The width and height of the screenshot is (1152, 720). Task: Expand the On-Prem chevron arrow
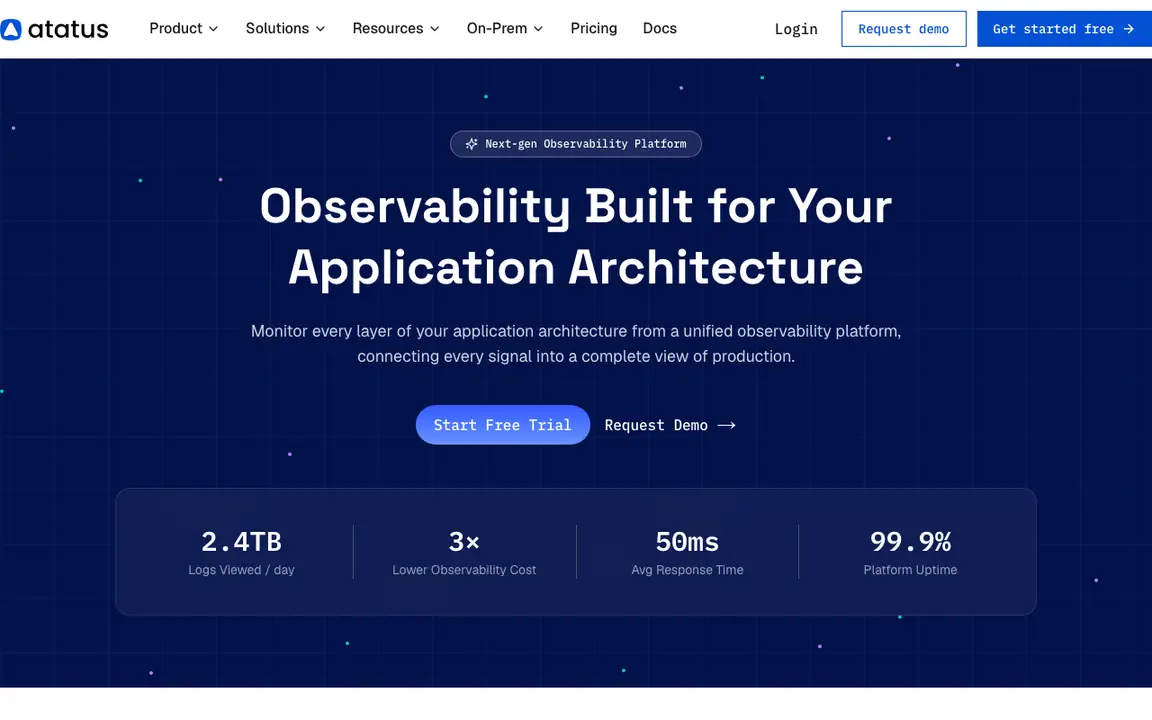539,29
